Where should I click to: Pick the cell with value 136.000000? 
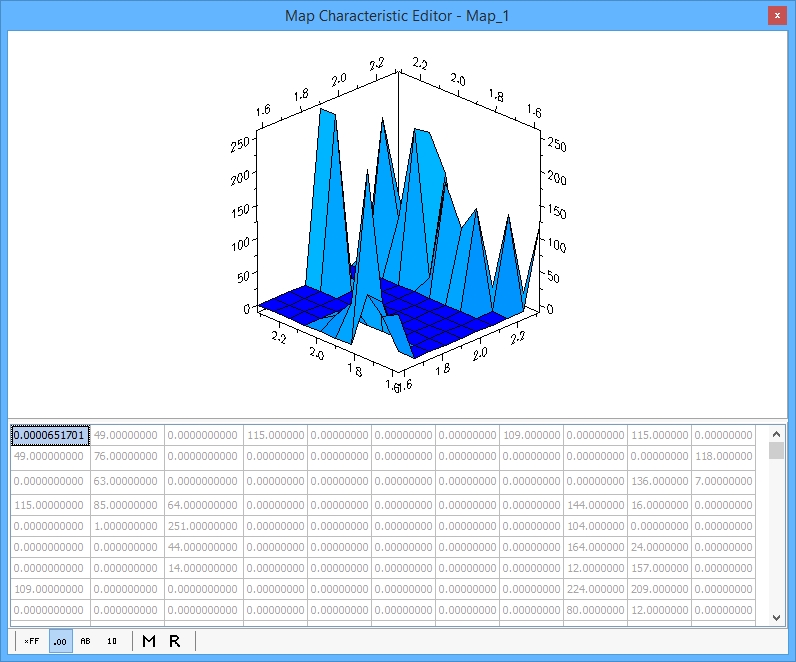coord(659,481)
